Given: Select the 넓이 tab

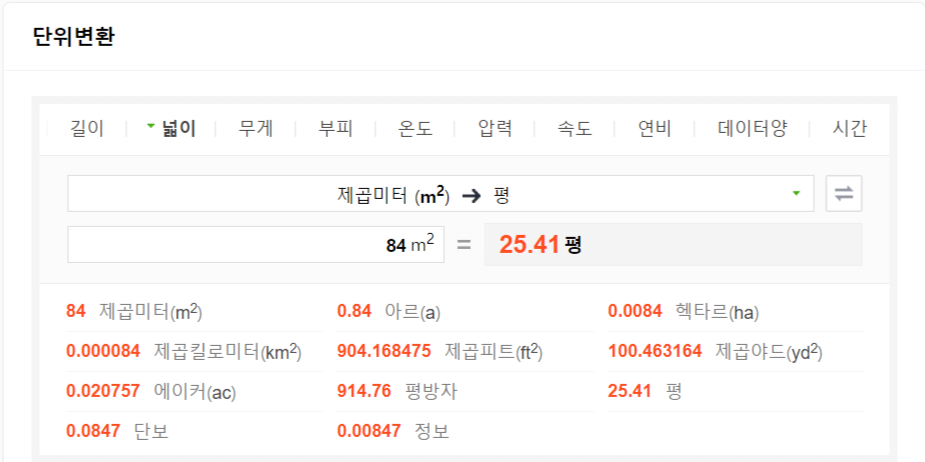Looking at the screenshot, I should [179, 129].
